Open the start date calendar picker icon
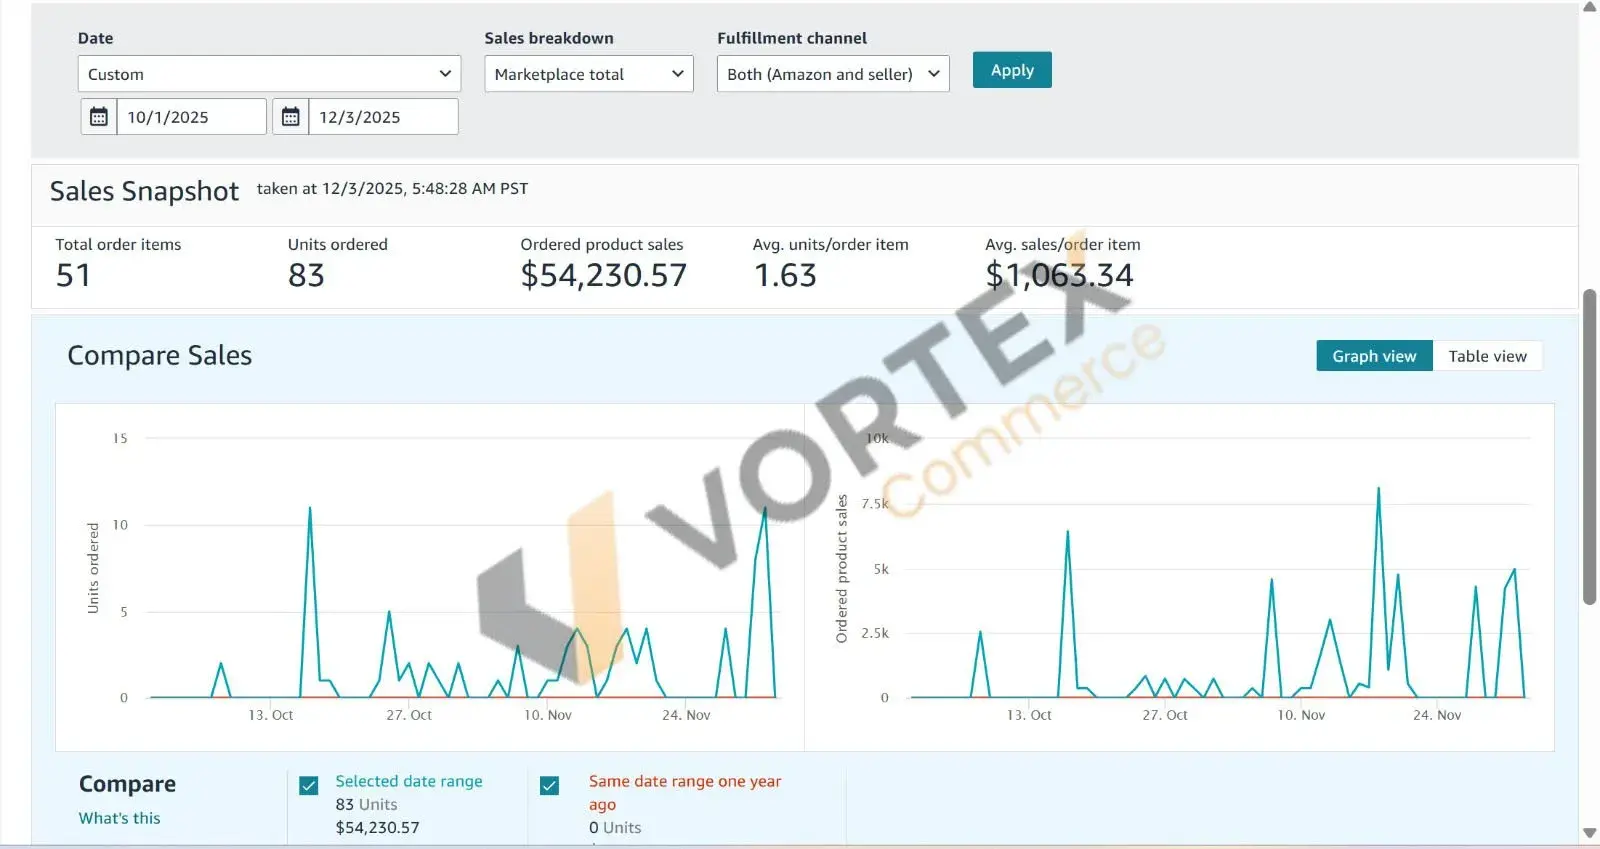This screenshot has height=849, width=1600. (99, 117)
